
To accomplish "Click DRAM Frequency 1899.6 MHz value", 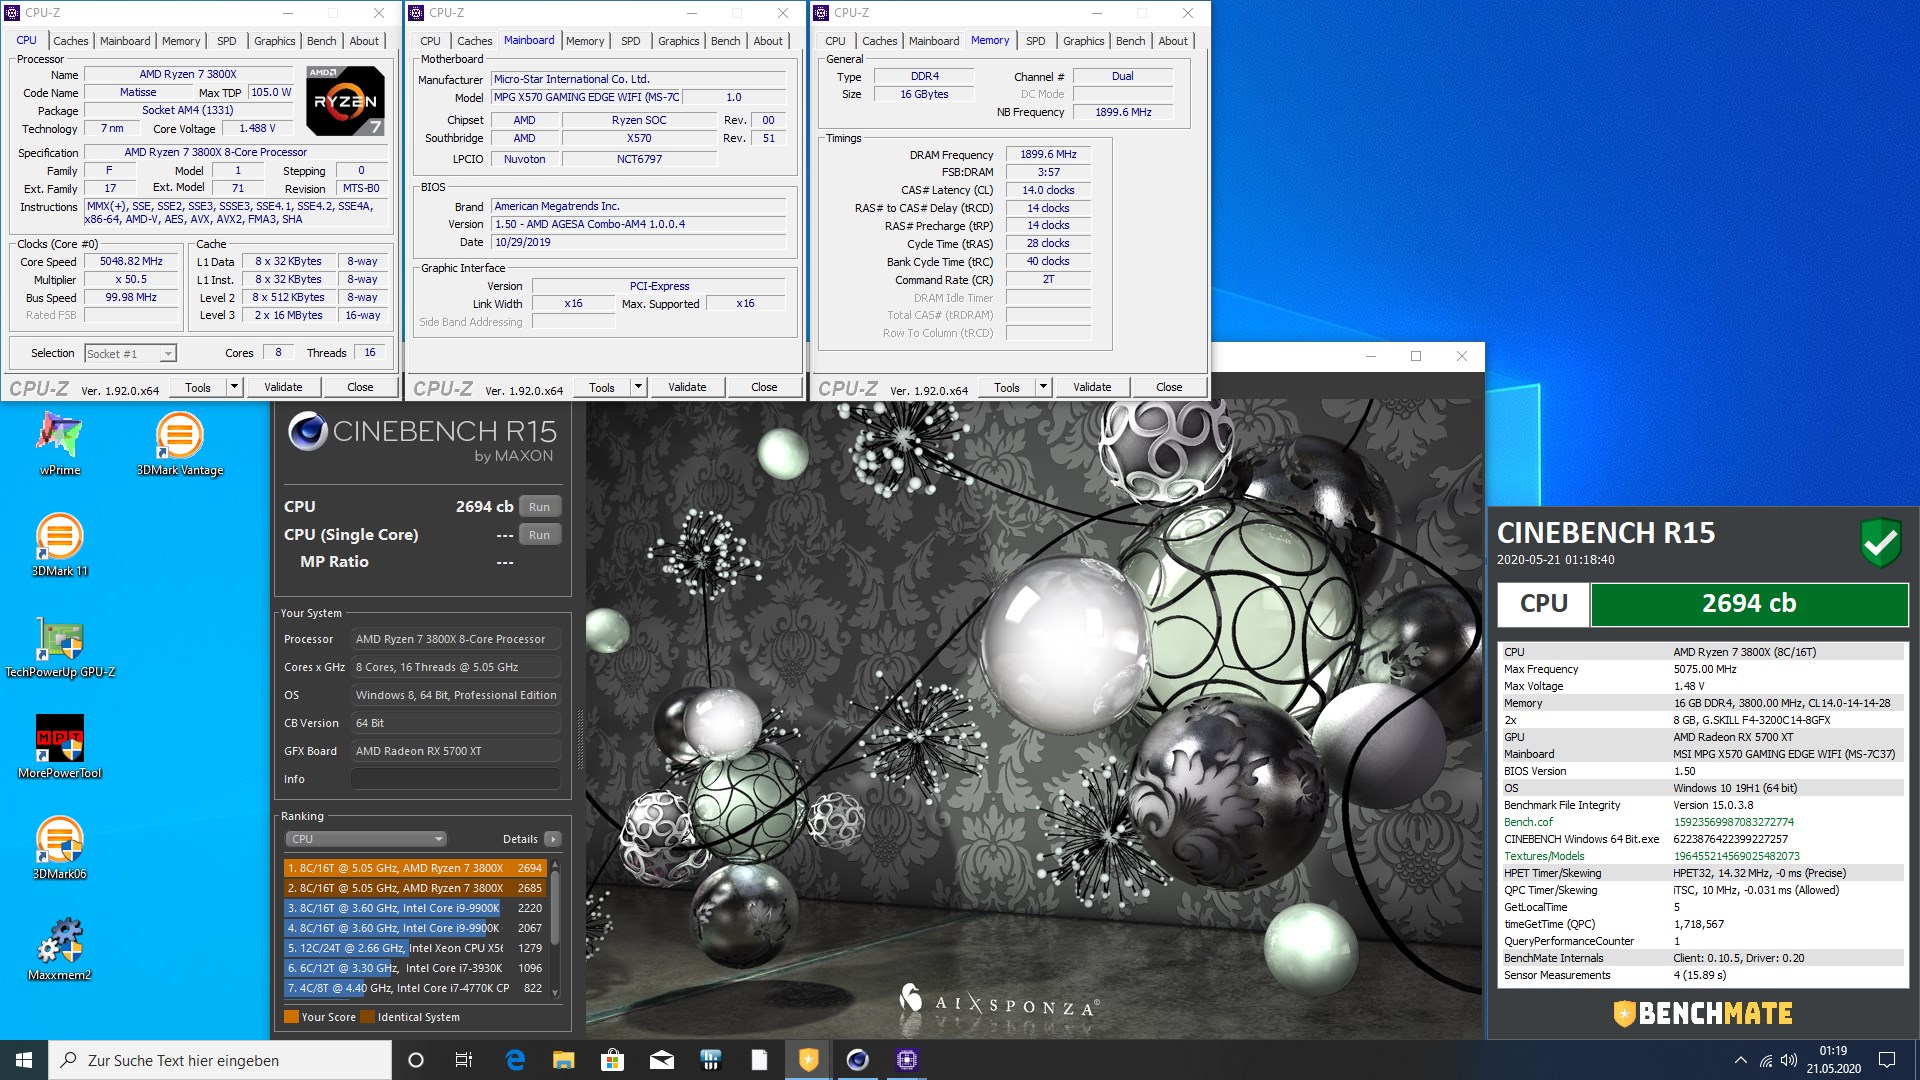I will tap(1048, 154).
